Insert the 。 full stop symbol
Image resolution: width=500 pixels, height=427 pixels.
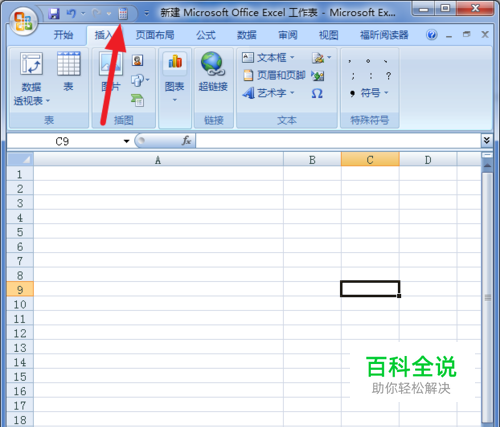(368, 61)
